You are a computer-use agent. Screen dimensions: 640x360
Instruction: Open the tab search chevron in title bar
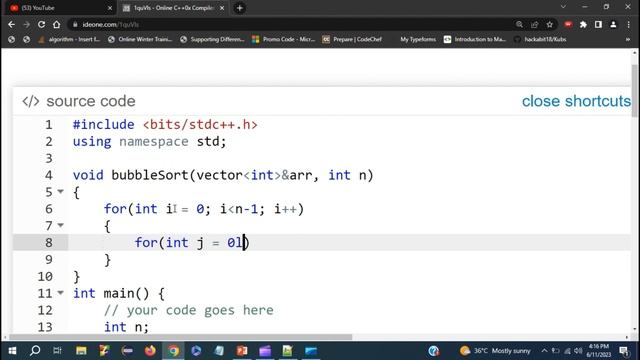(563, 7)
